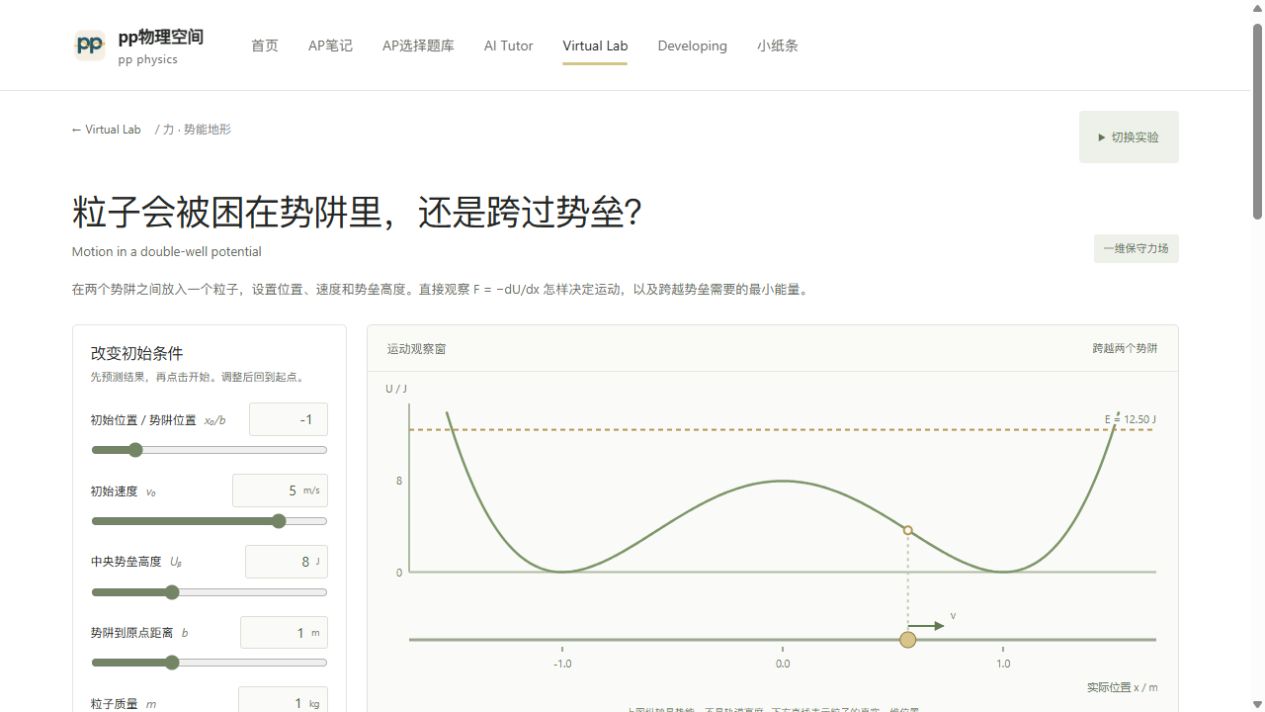Click the 切换实验 button

pos(1128,137)
